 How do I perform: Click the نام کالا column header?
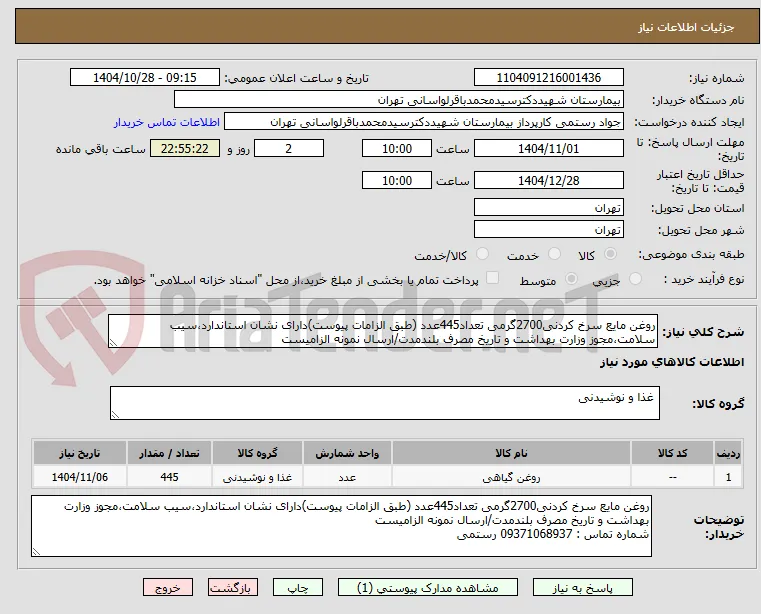point(511,453)
